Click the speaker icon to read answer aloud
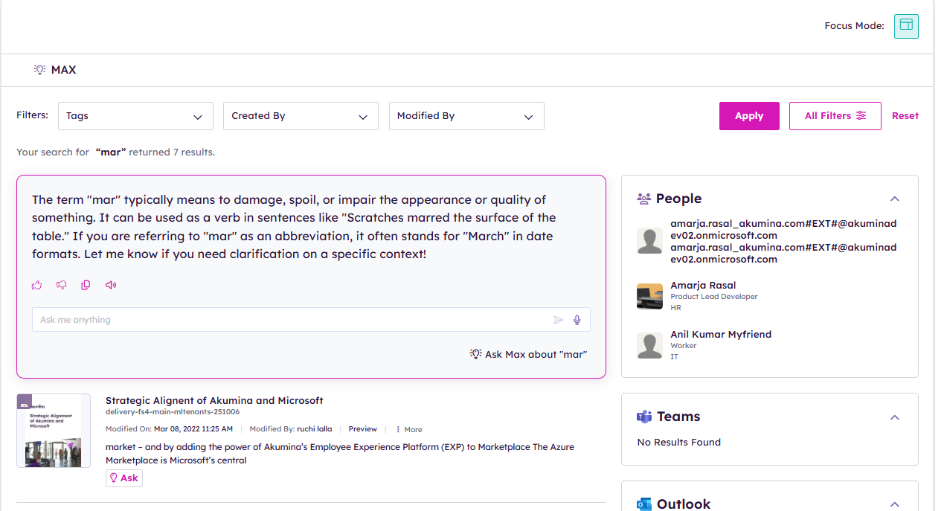The image size is (936, 511). click(x=110, y=285)
